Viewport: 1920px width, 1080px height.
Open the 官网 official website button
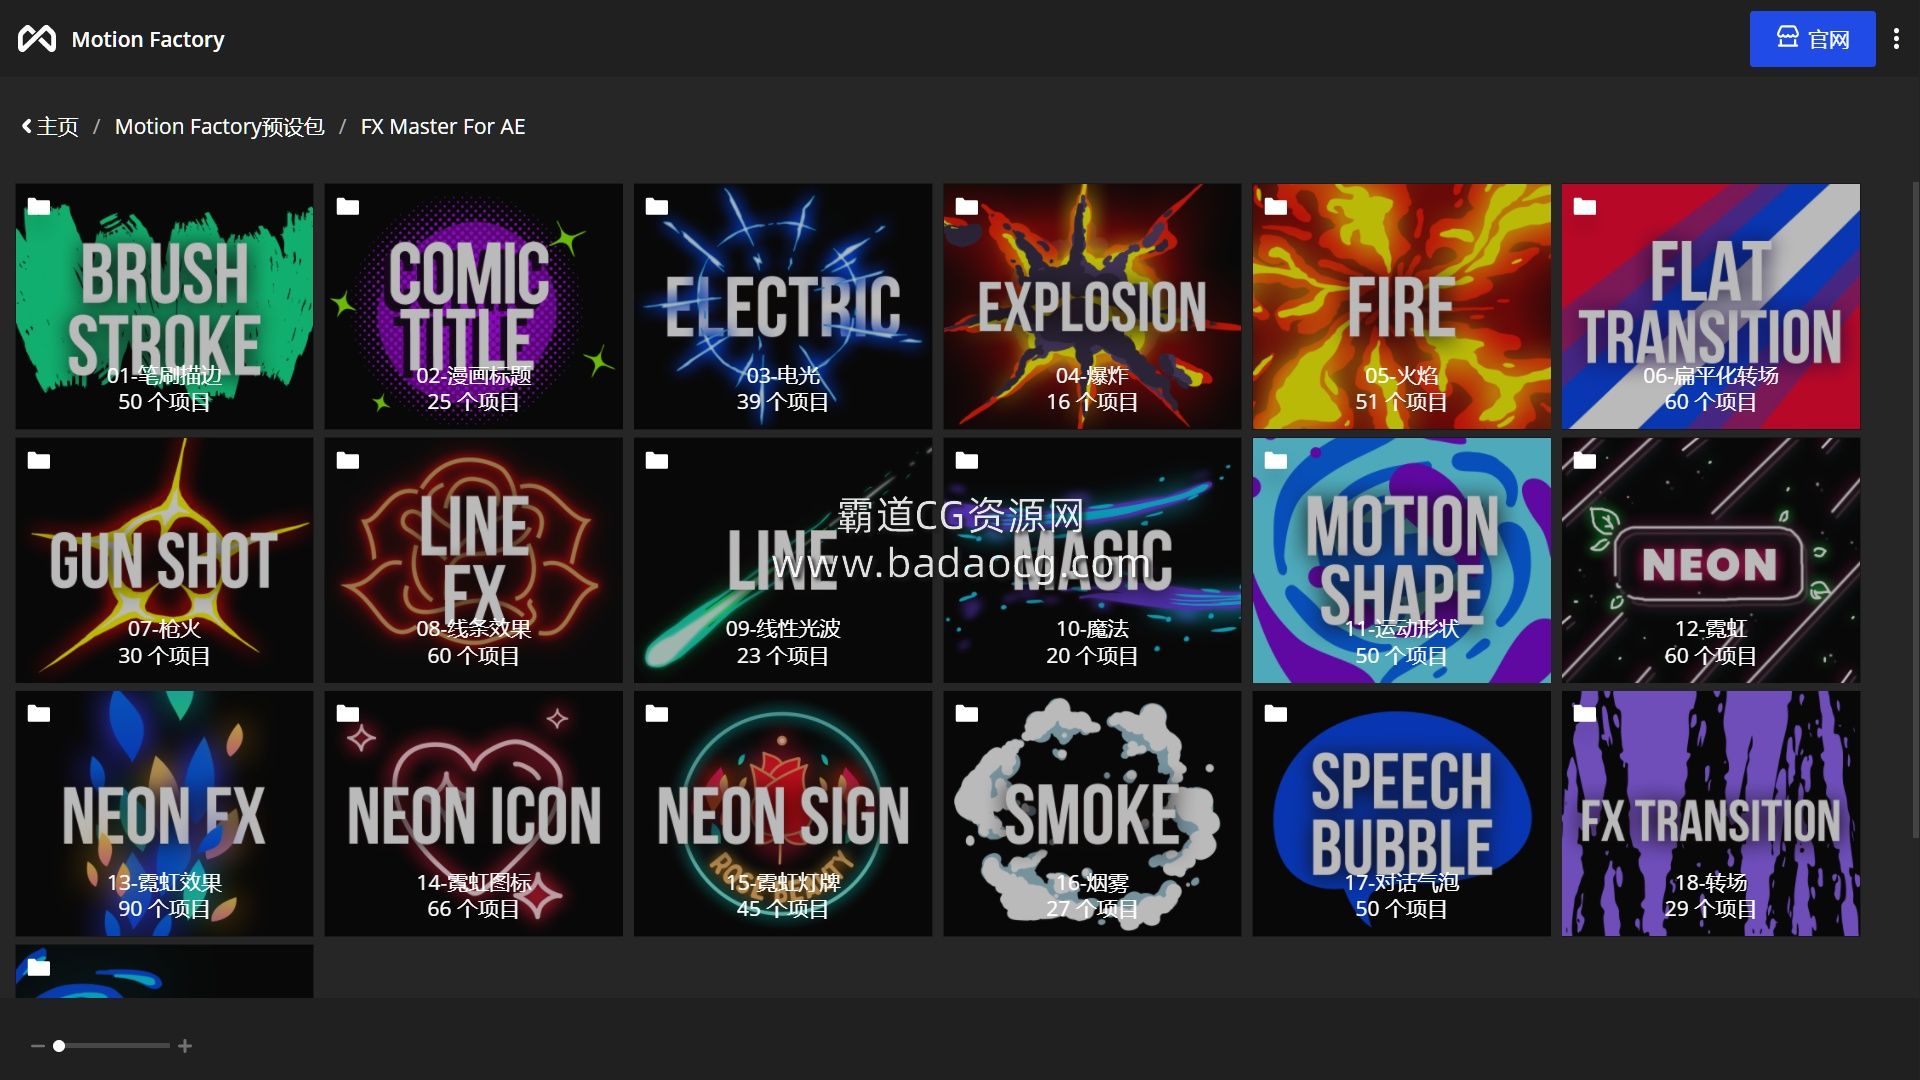coord(1812,39)
